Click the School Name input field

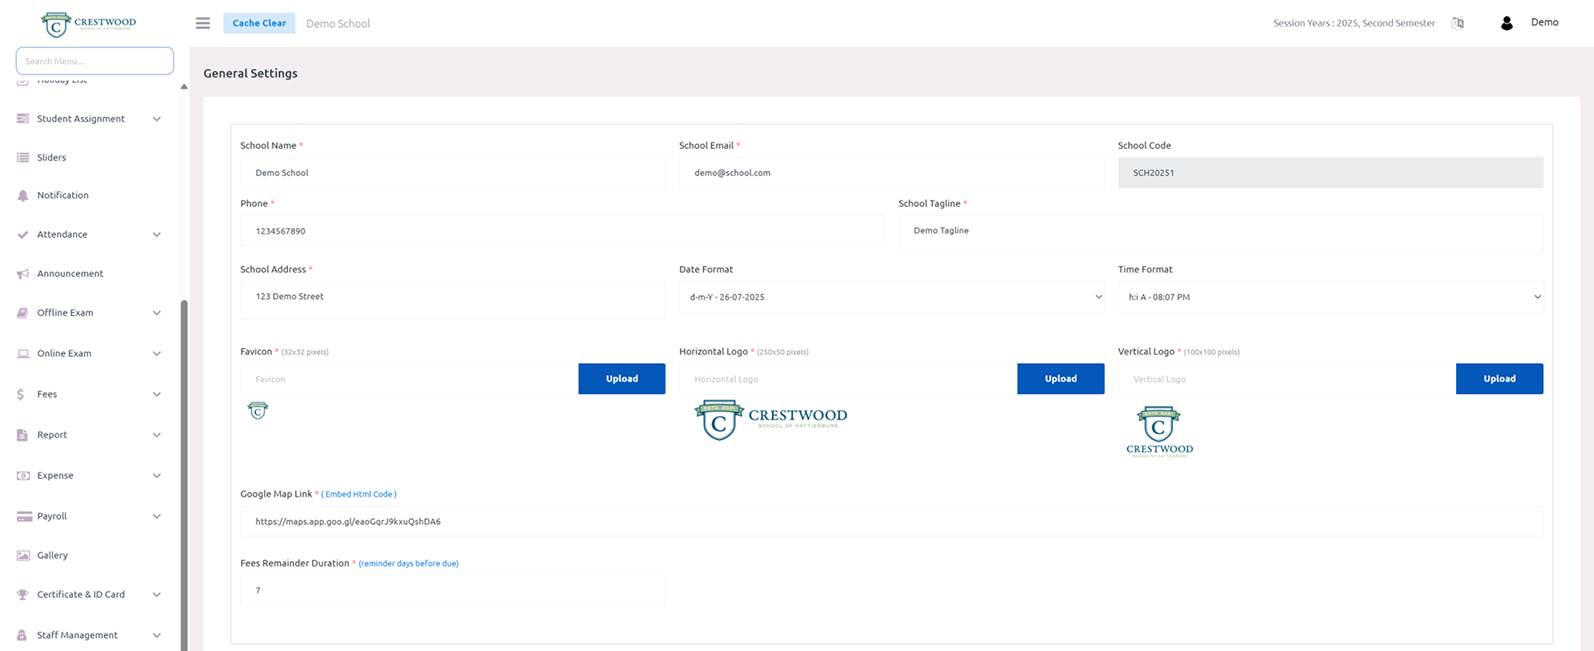click(x=452, y=173)
